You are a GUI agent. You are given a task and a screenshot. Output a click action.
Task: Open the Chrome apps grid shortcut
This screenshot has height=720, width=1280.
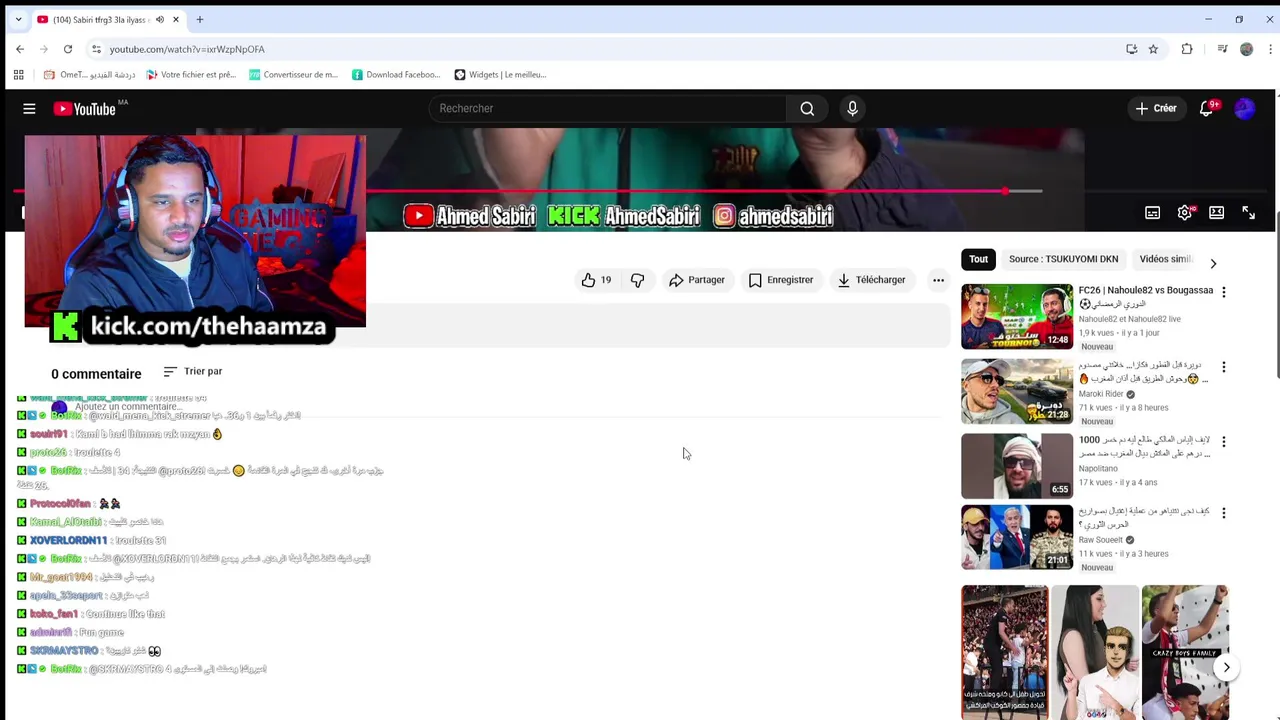[x=18, y=74]
